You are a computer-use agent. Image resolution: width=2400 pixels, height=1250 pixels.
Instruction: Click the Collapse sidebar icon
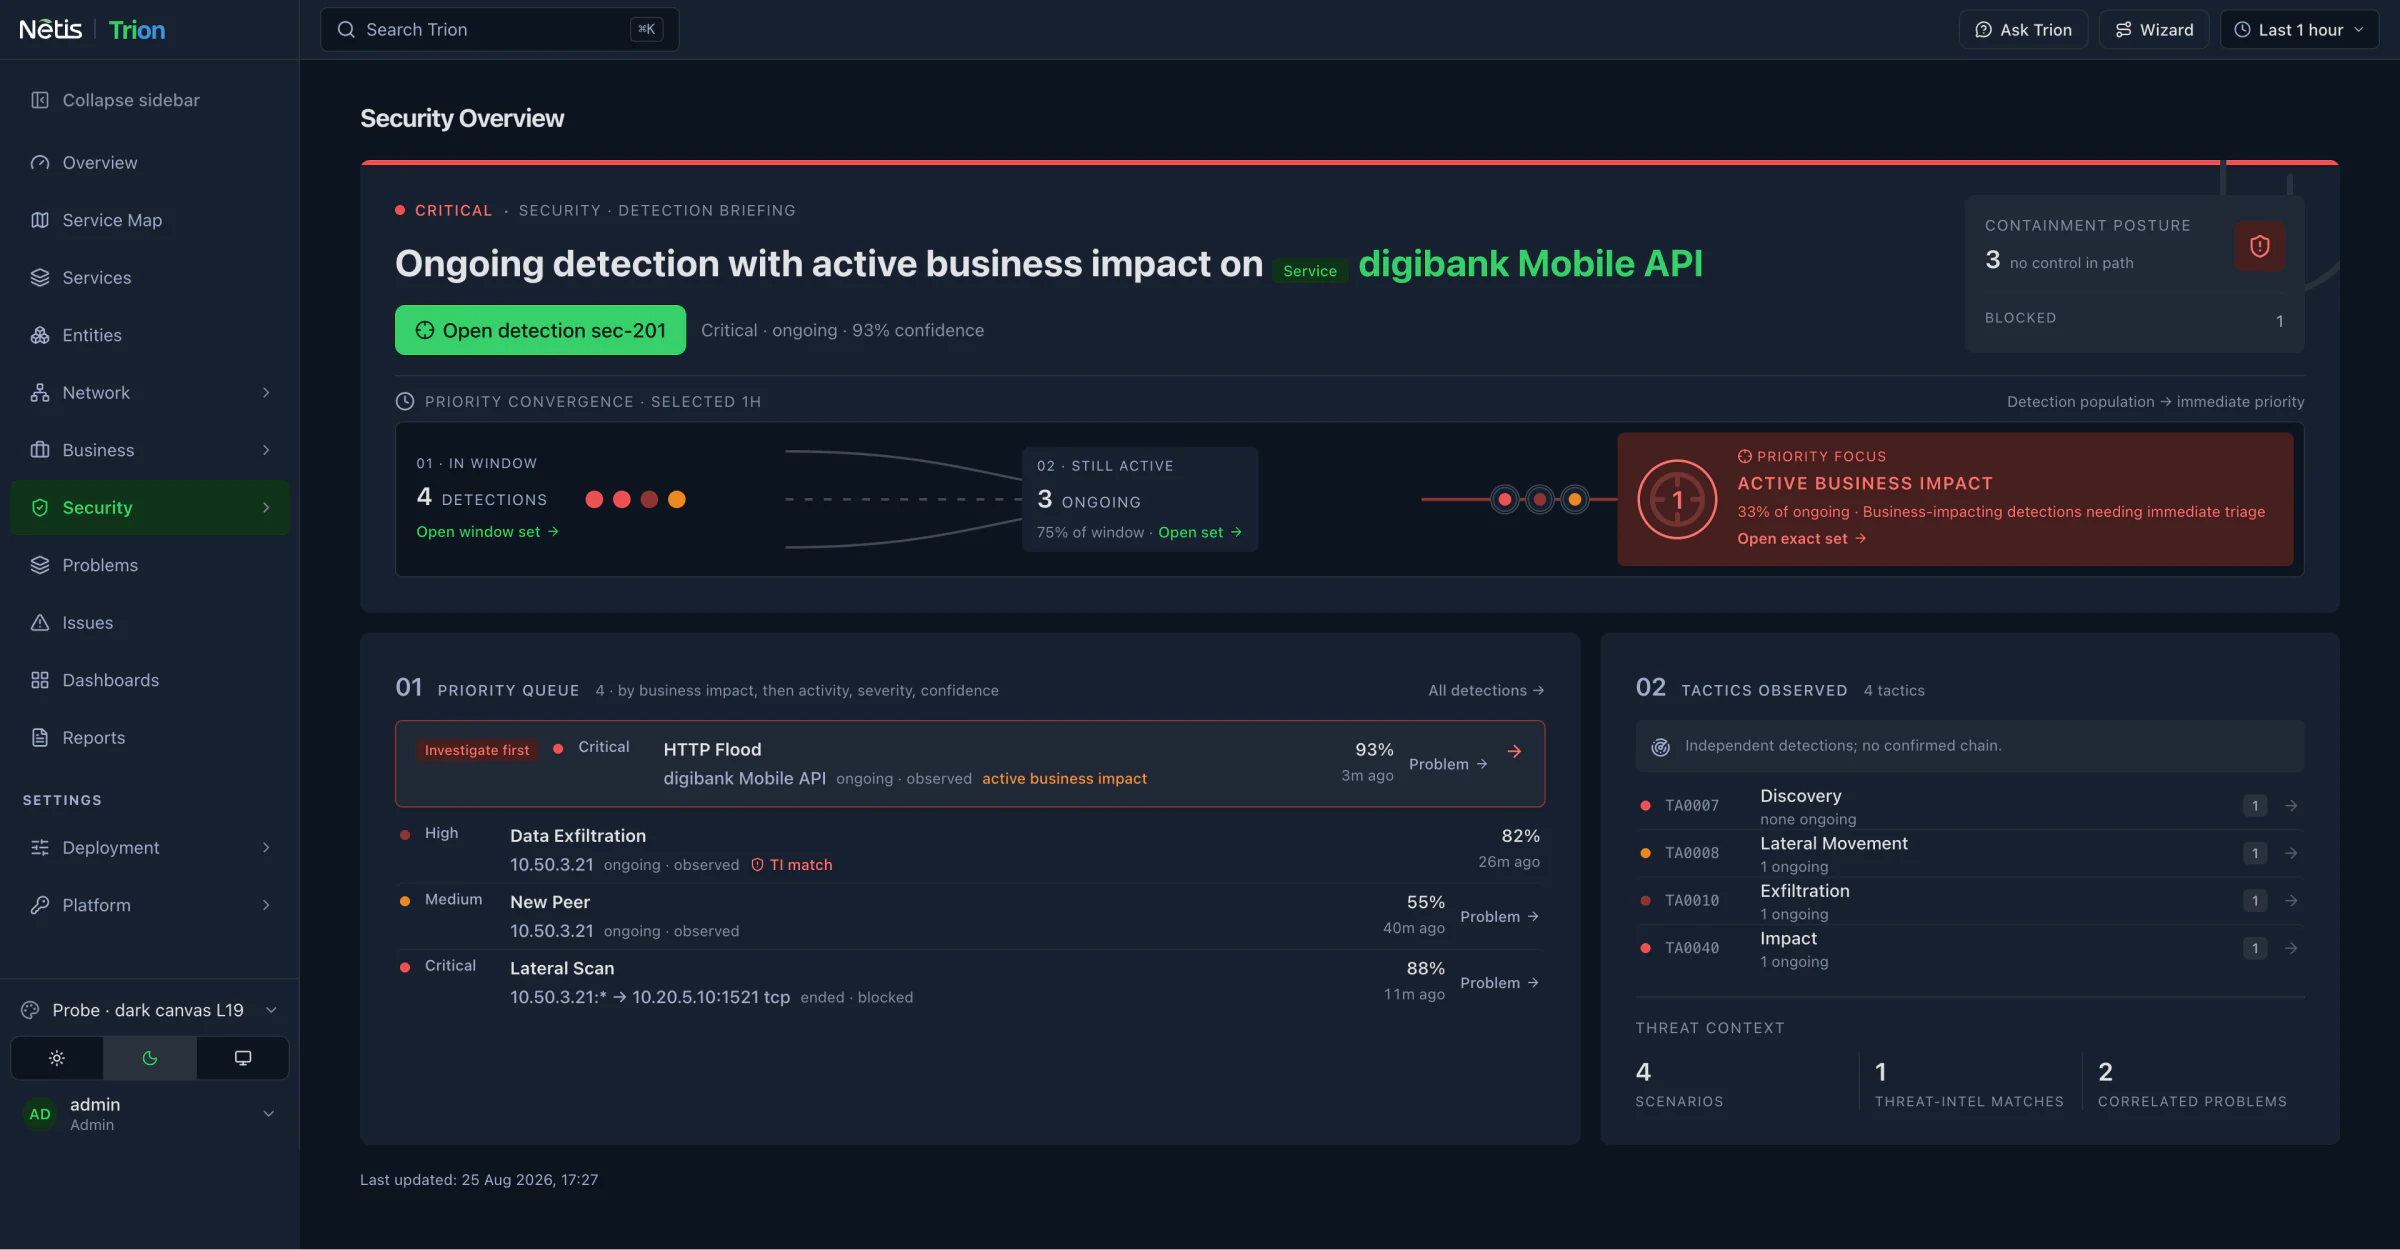pyautogui.click(x=40, y=100)
